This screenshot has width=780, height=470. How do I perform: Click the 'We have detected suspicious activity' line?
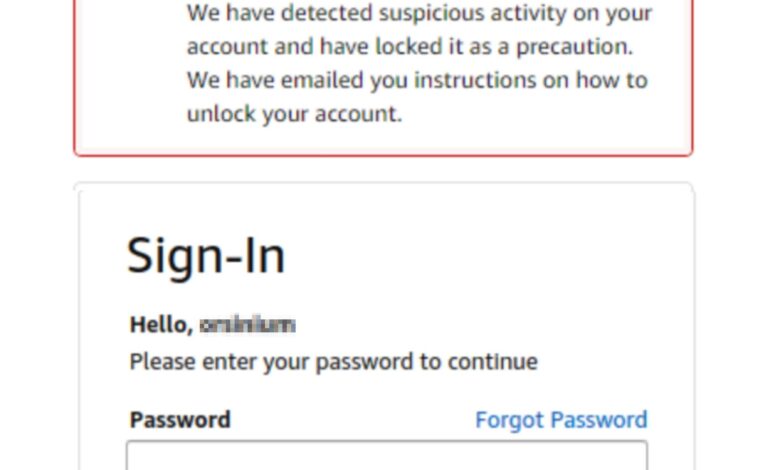(x=419, y=14)
